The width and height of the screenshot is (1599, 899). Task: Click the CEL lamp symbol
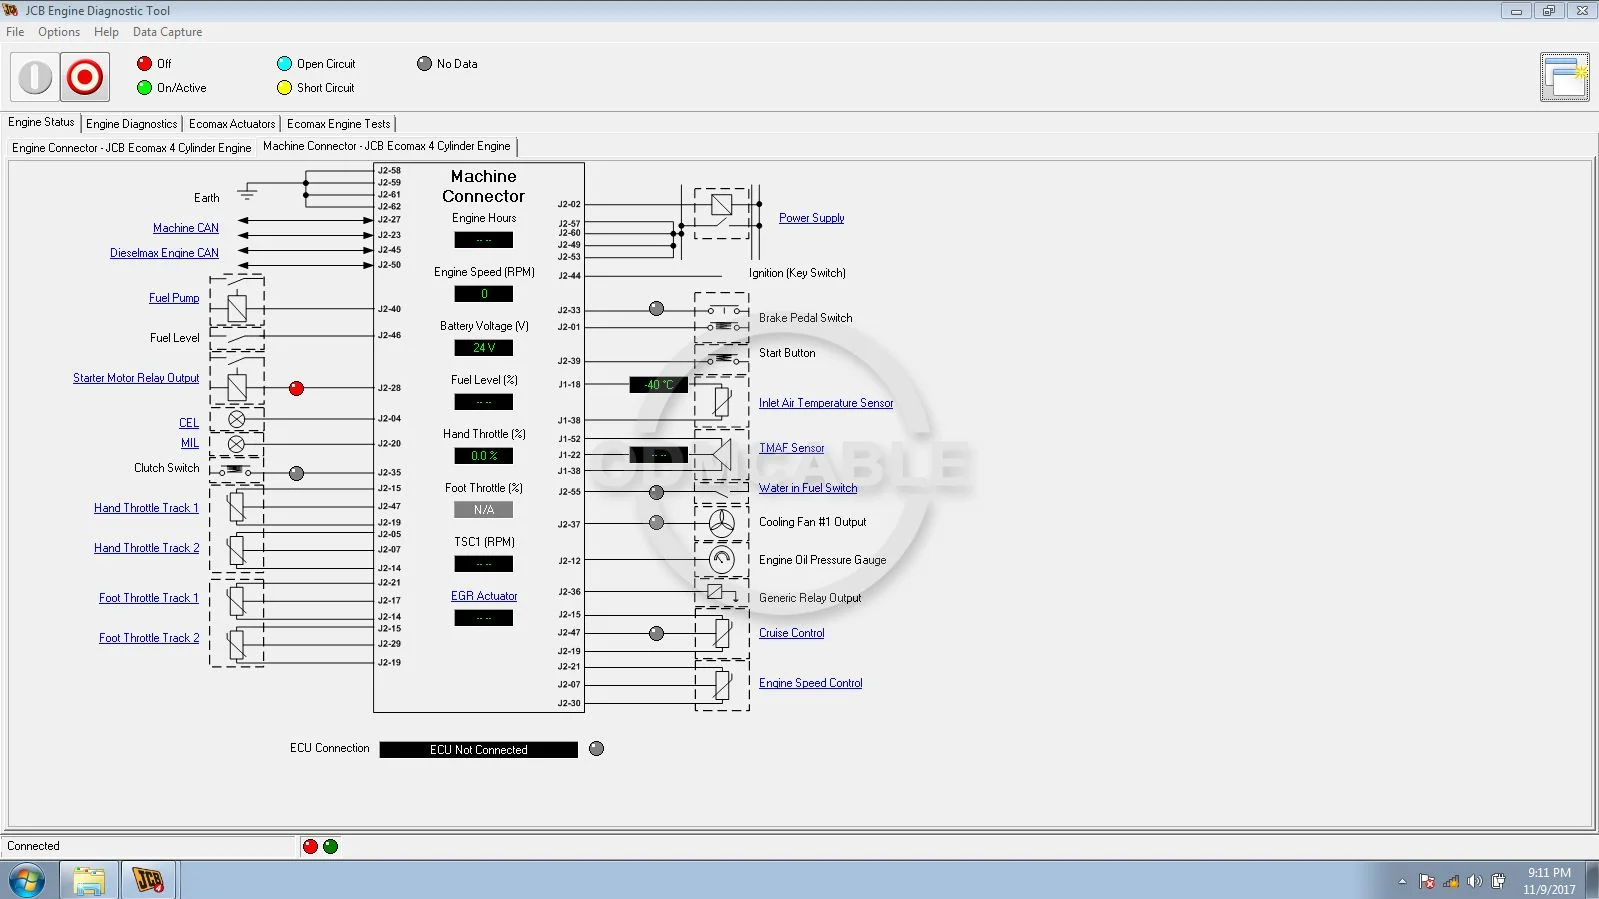pos(237,419)
